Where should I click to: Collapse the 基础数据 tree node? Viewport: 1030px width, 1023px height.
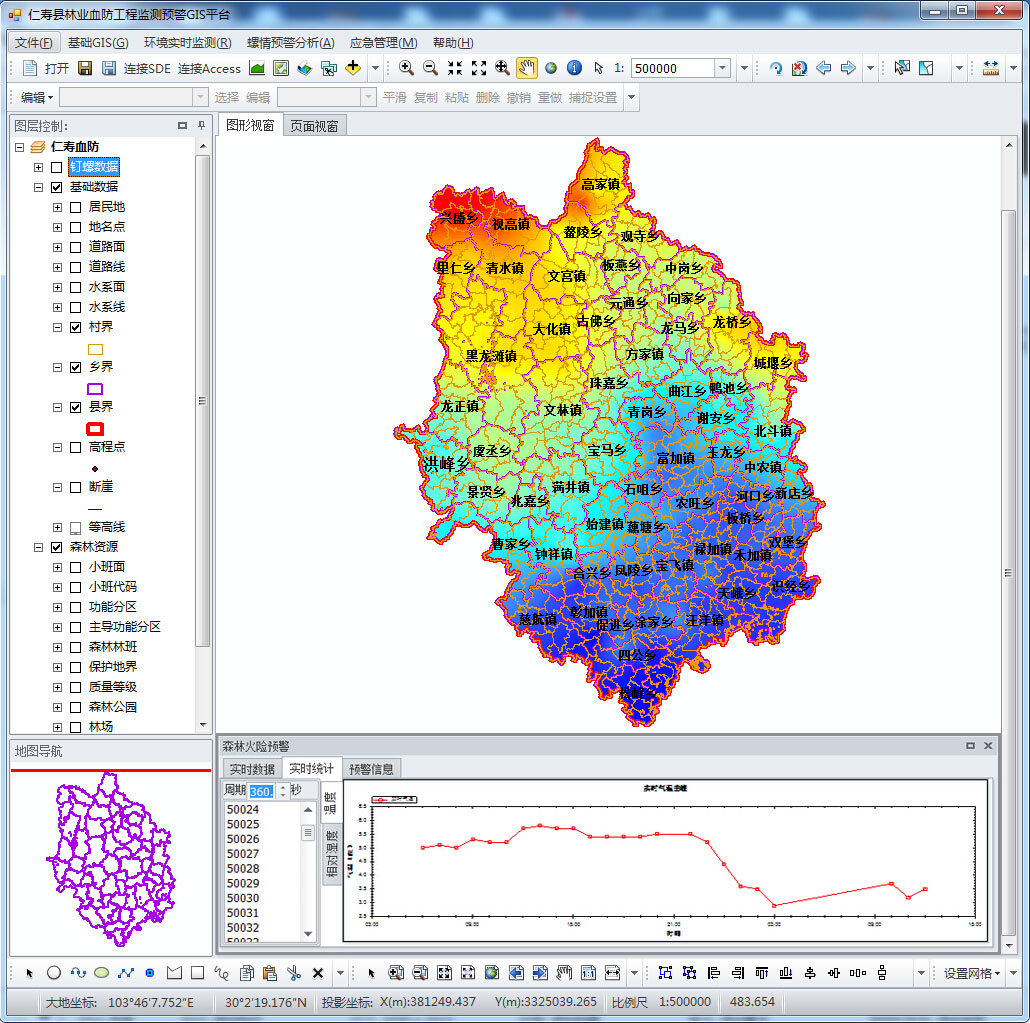click(x=39, y=187)
